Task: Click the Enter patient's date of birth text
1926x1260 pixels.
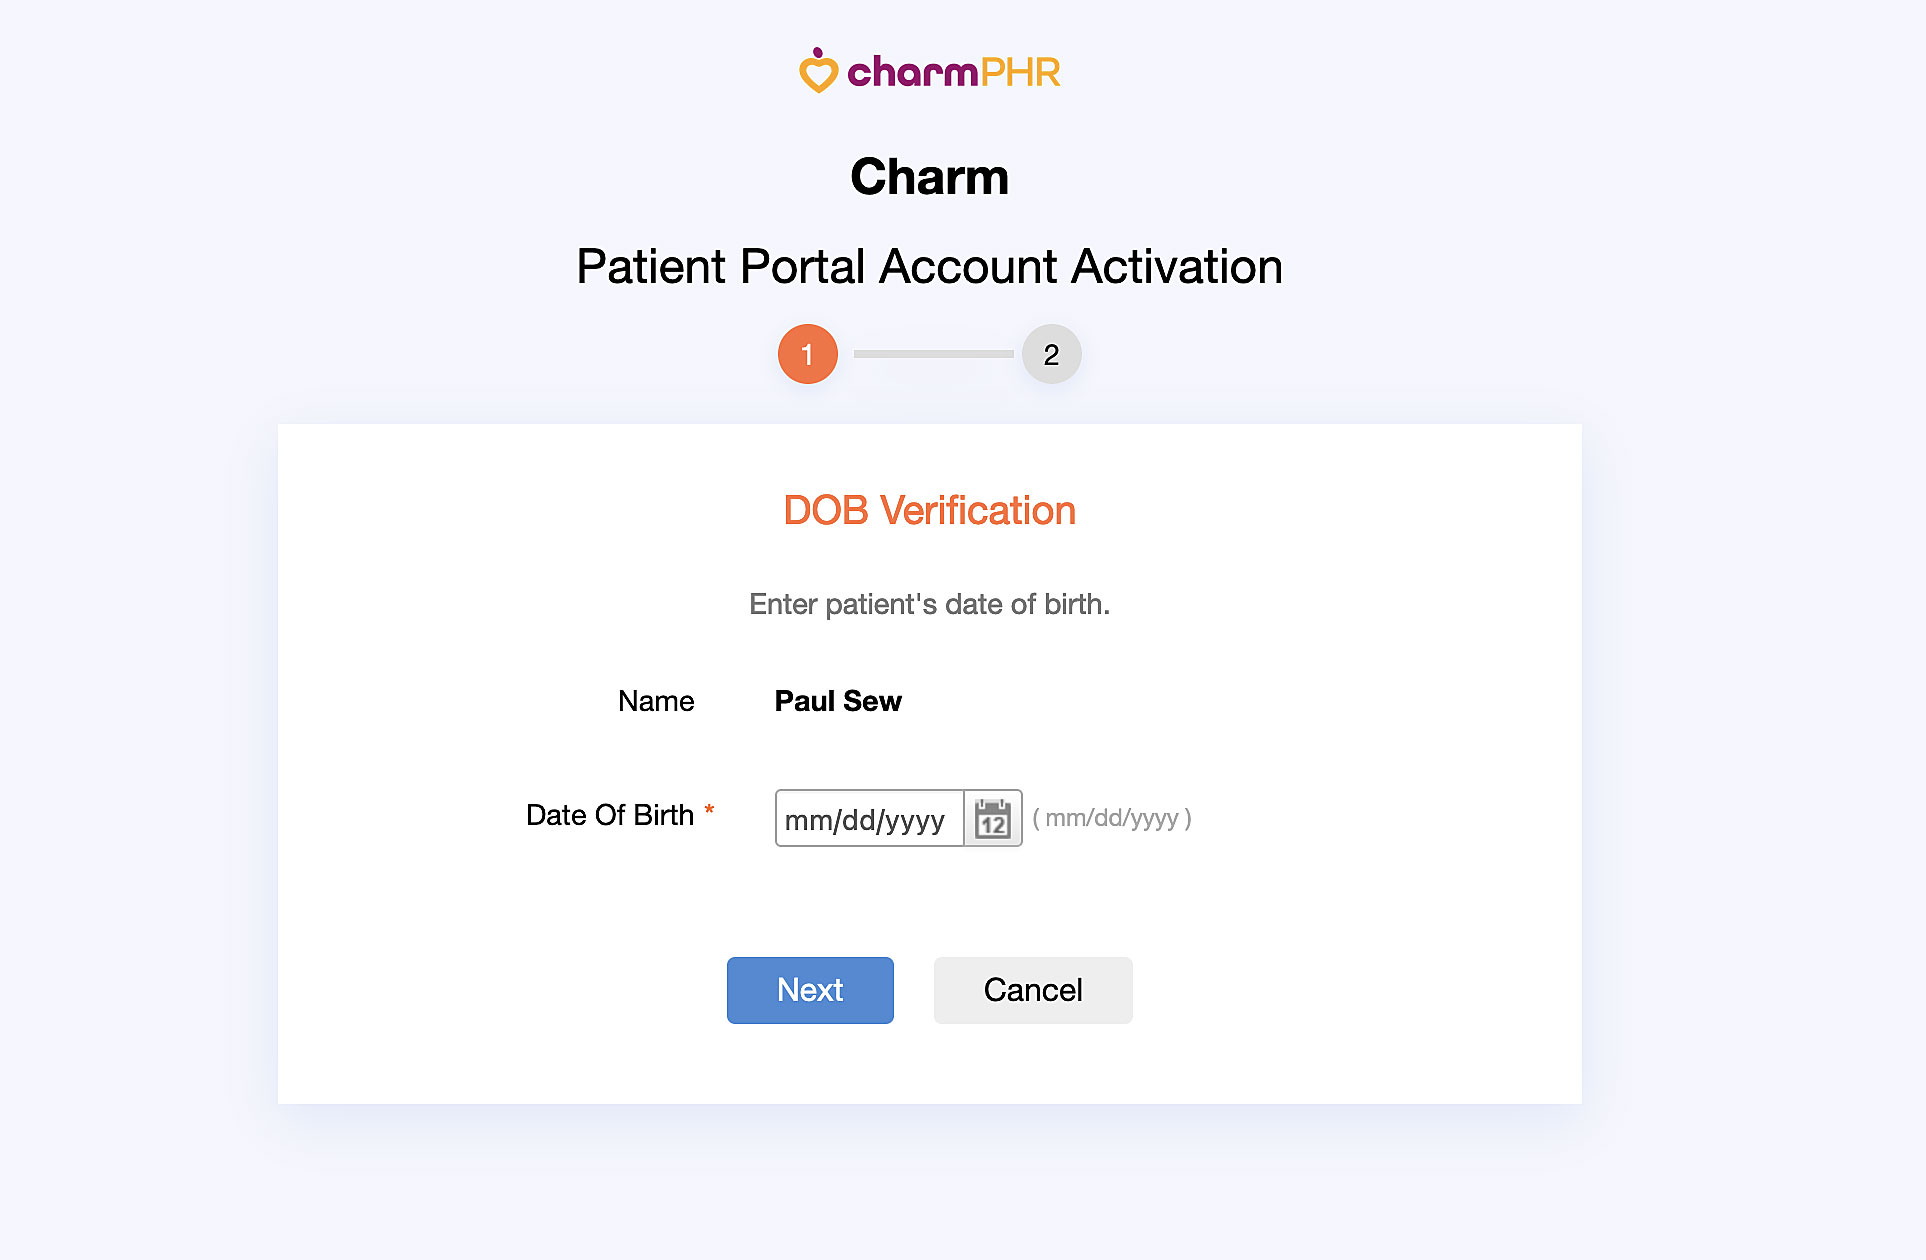Action: (929, 604)
